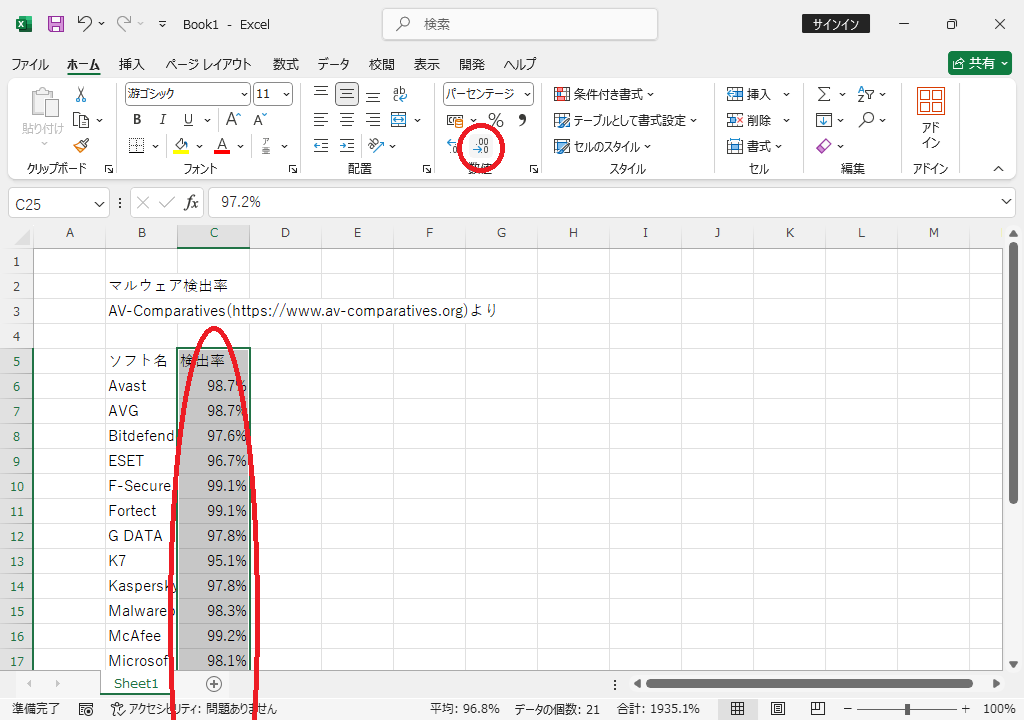The width and height of the screenshot is (1024, 720).
Task: Apply accounting number format
Action: 455,120
